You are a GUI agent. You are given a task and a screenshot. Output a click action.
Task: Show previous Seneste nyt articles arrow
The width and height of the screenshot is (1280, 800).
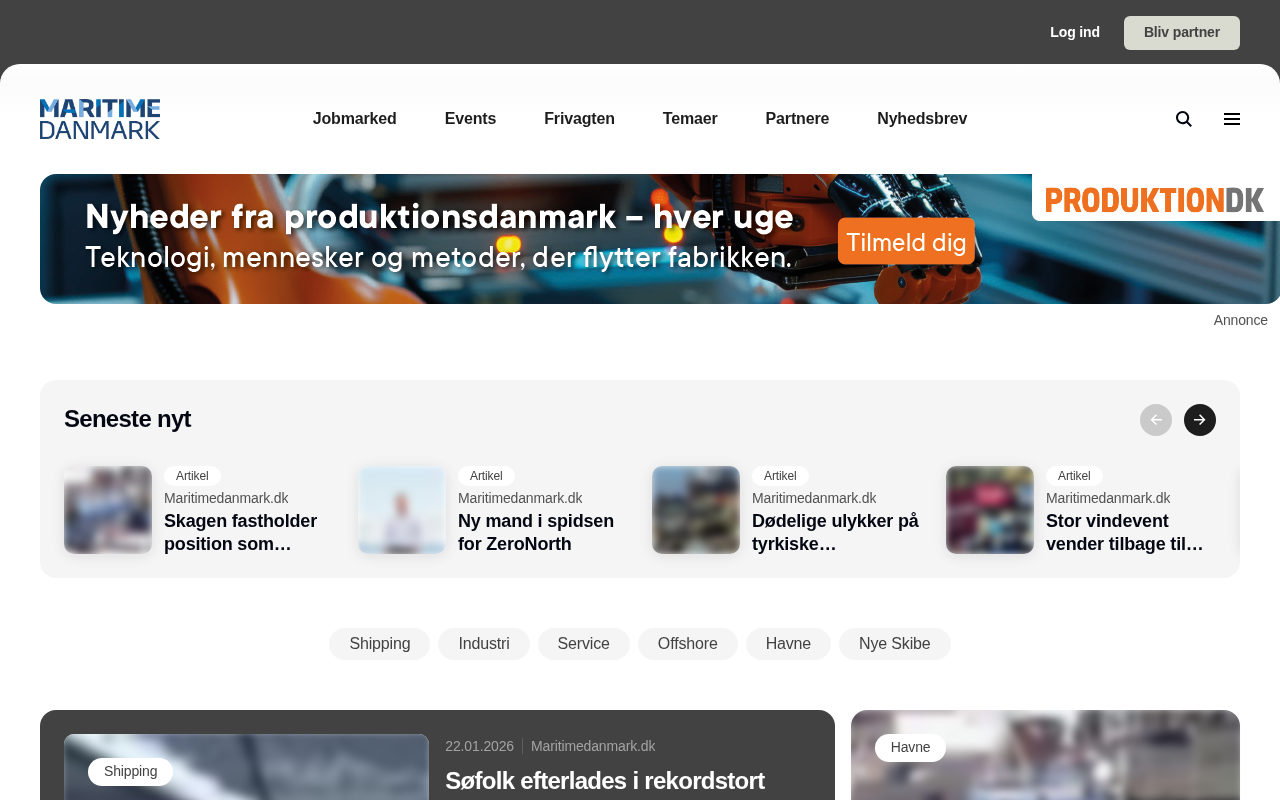1156,420
